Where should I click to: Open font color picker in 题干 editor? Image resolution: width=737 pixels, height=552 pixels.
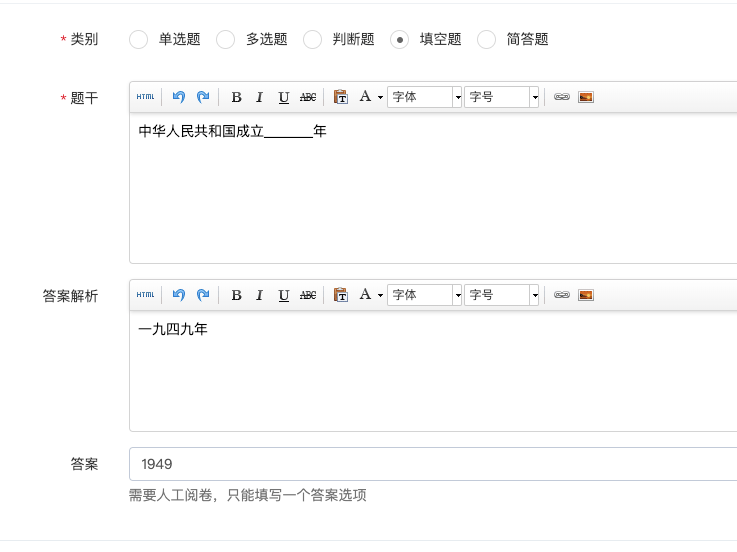pos(371,97)
